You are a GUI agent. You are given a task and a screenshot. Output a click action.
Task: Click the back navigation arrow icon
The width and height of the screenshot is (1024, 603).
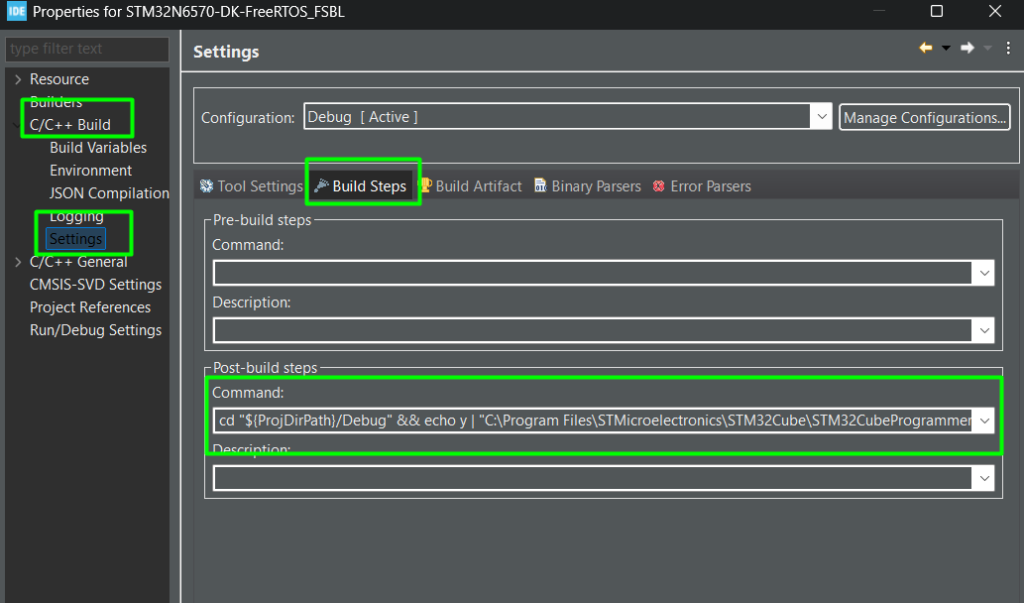926,48
